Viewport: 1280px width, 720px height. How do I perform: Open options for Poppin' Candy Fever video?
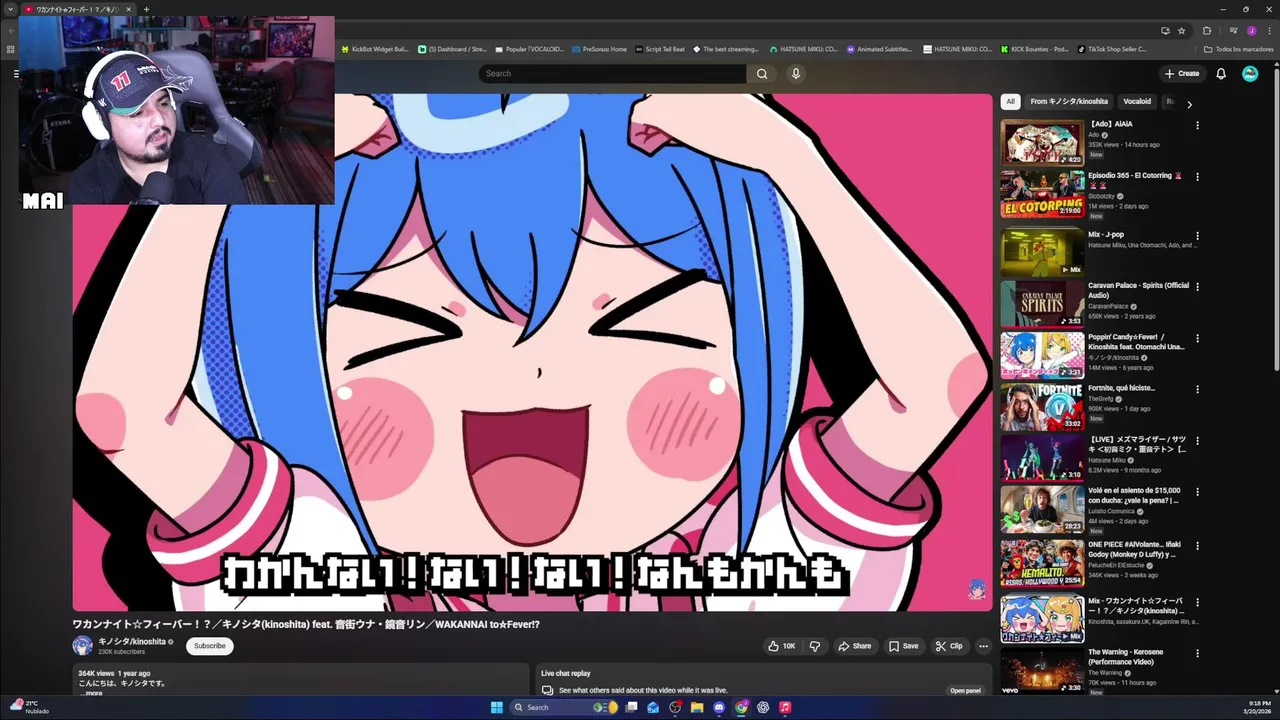(1197, 338)
